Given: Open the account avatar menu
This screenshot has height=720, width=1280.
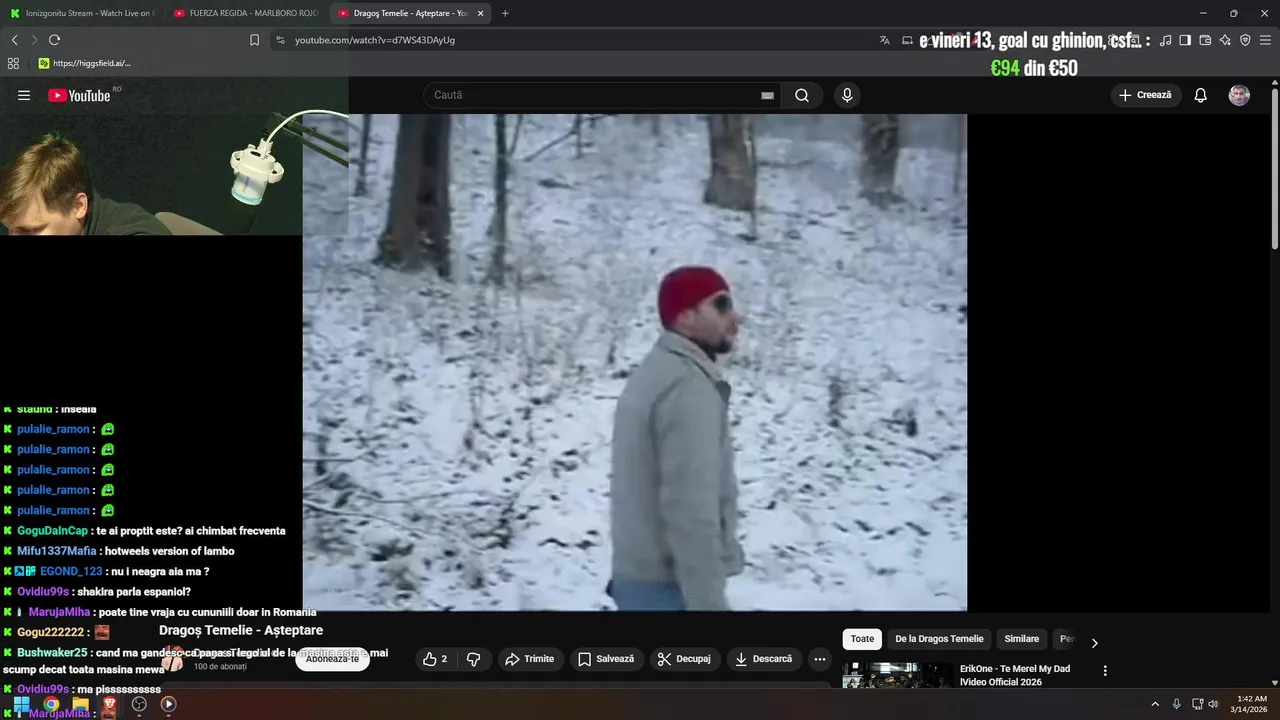Looking at the screenshot, I should click(x=1239, y=95).
